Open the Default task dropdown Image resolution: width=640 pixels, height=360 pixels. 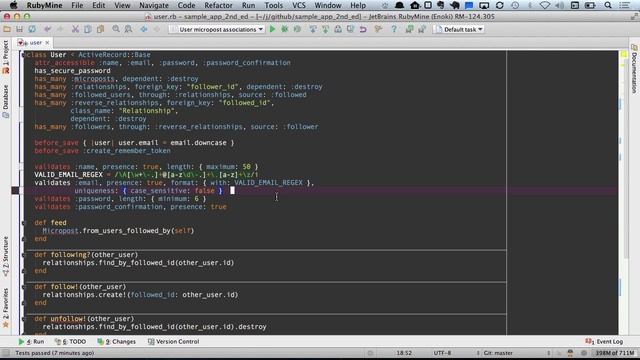click(x=458, y=29)
